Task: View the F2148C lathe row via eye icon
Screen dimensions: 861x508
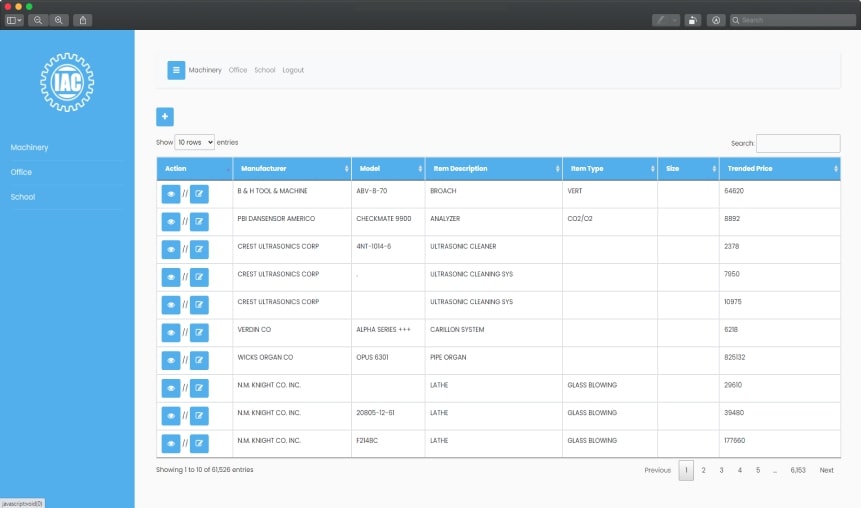Action: point(171,443)
